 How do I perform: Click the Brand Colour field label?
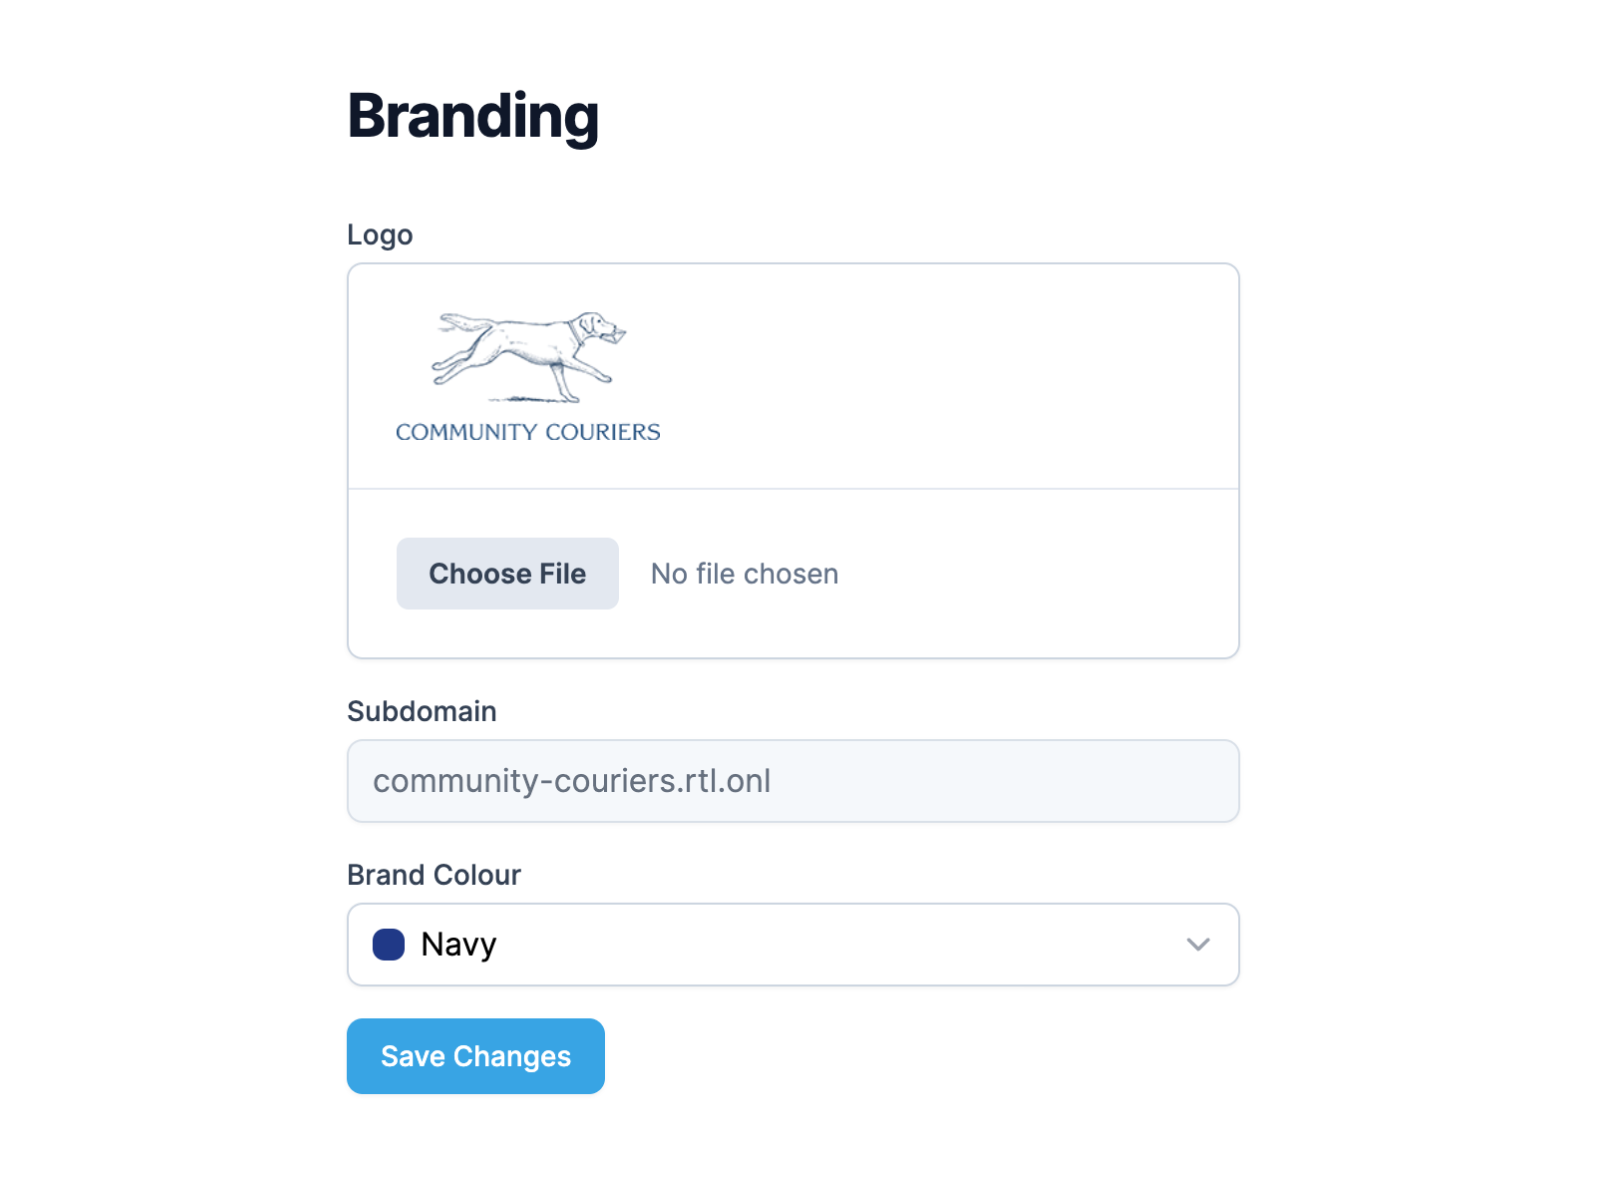pyautogui.click(x=433, y=875)
